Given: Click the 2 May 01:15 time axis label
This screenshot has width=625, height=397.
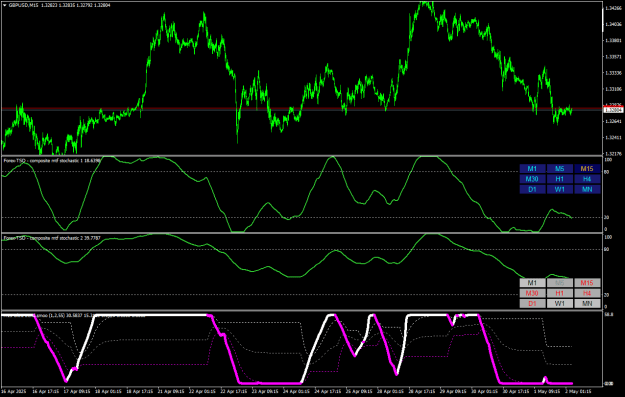Looking at the screenshot, I should pyautogui.click(x=578, y=391).
